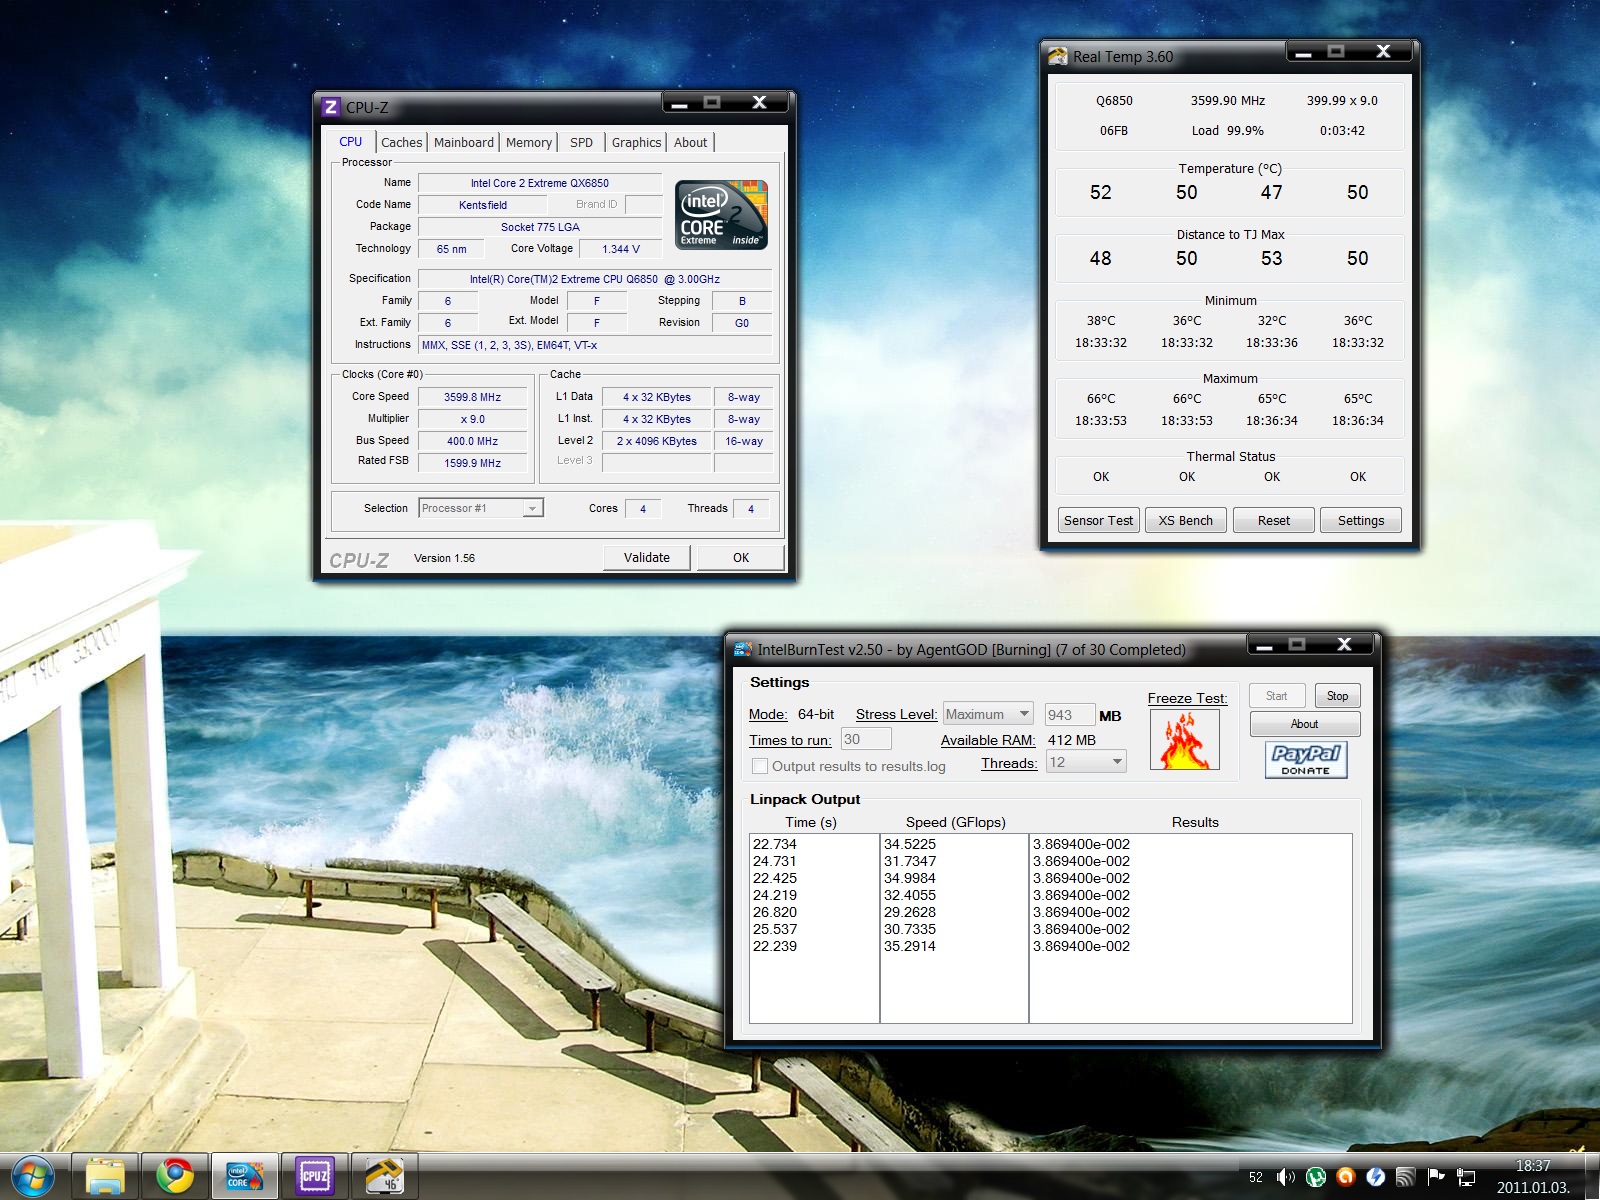Click the Reset button in Real Temp
Screen dimensions: 1600x1200
tap(1273, 520)
